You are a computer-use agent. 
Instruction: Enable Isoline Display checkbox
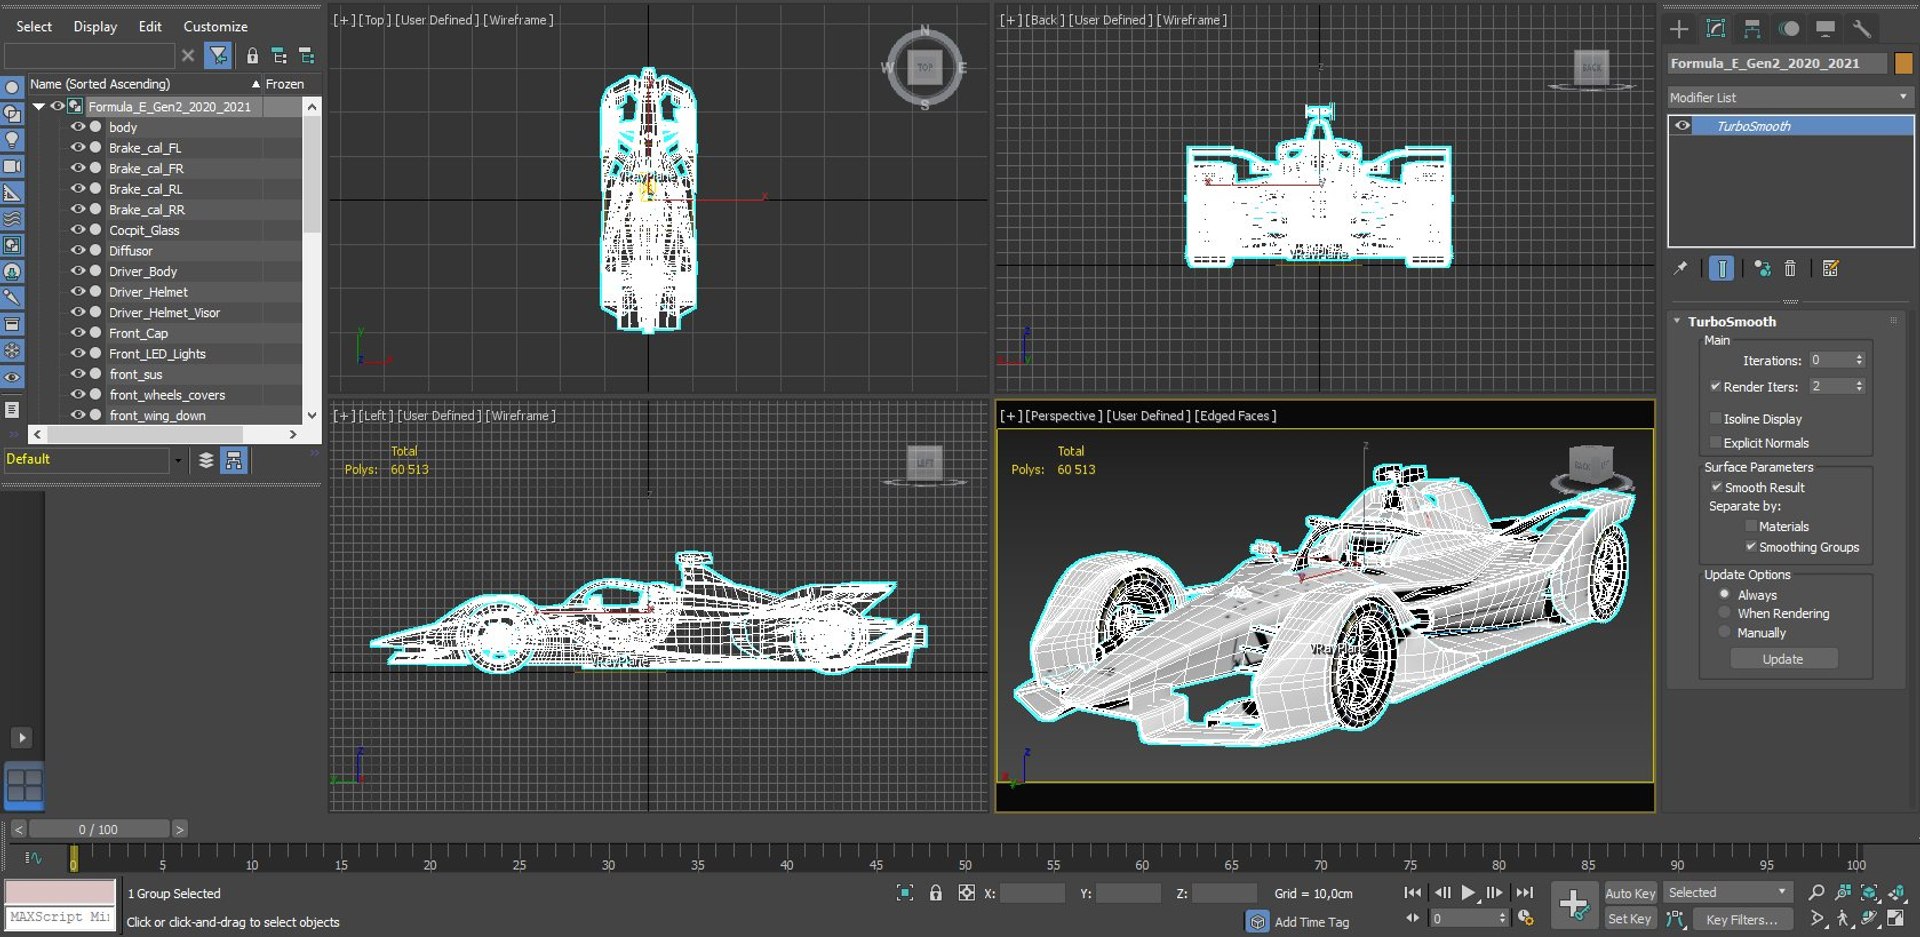point(1716,418)
